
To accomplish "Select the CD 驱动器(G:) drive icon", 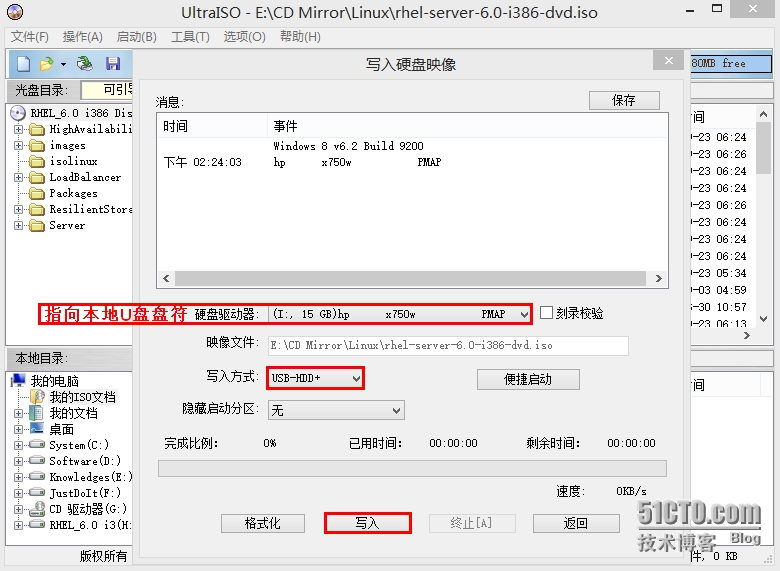I will (37, 509).
